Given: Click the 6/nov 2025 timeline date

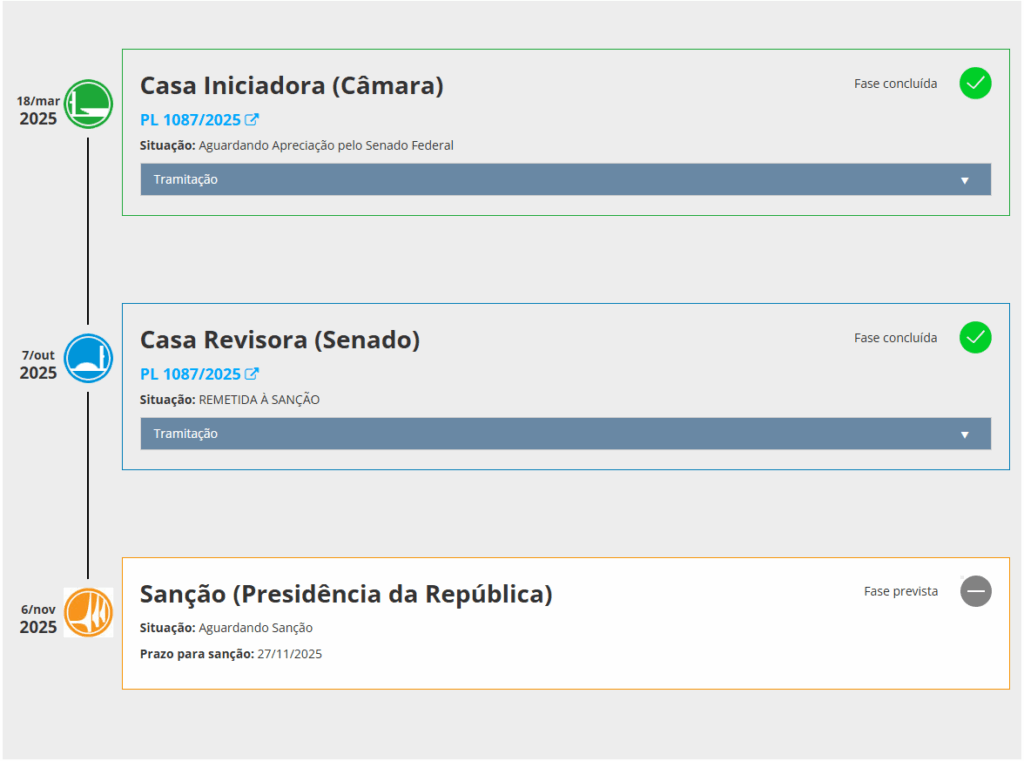Looking at the screenshot, I should pyautogui.click(x=39, y=619).
